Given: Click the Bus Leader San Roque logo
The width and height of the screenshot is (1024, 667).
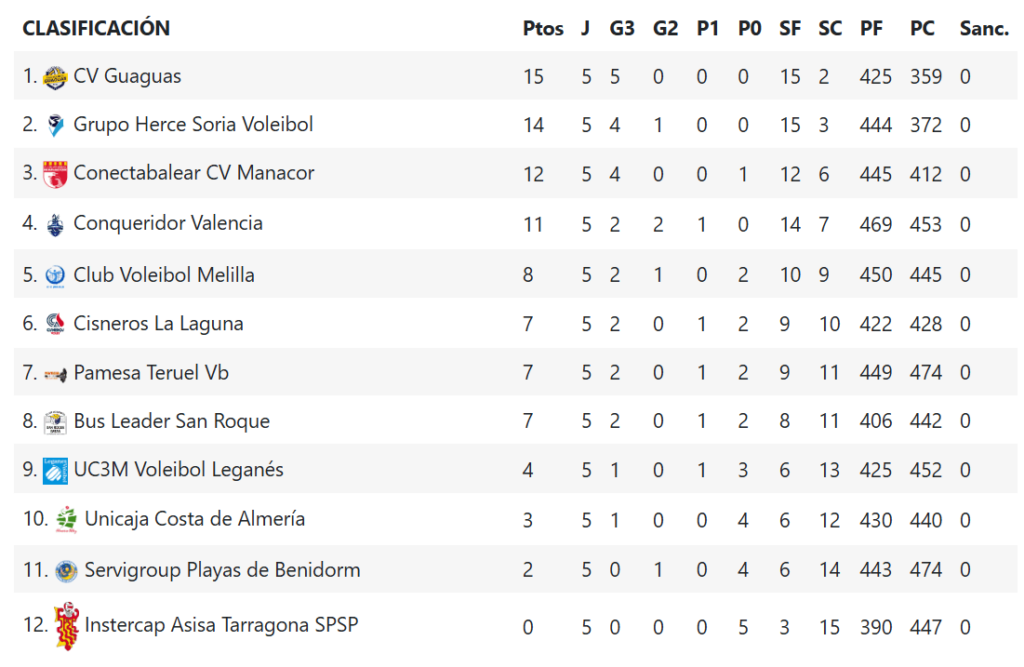Looking at the screenshot, I should 56,422.
